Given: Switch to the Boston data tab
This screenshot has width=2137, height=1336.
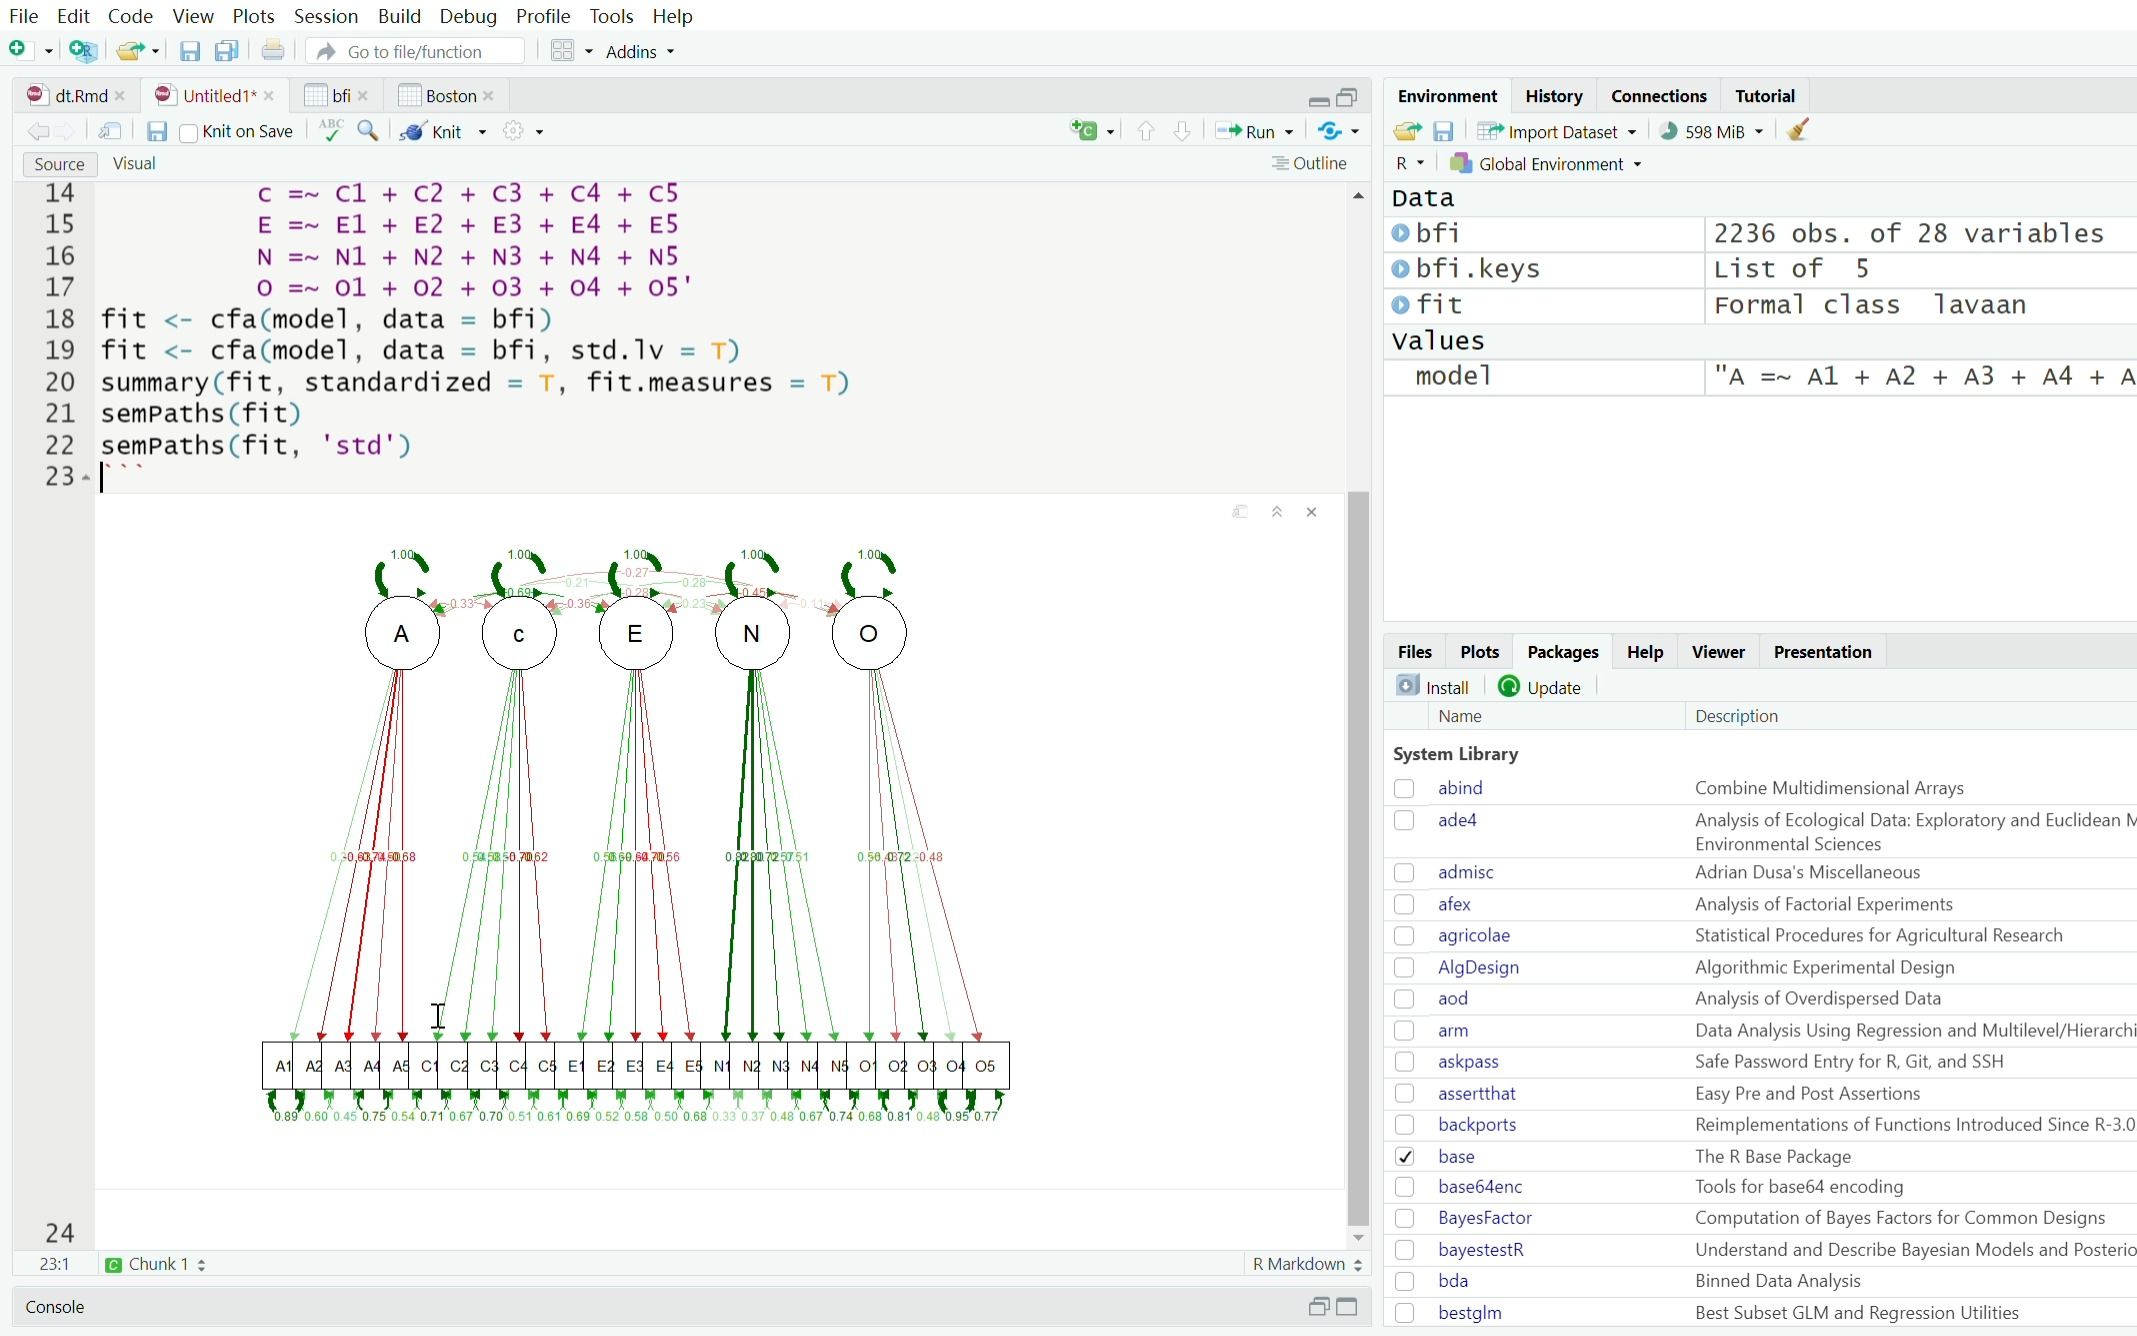Looking at the screenshot, I should tap(450, 96).
